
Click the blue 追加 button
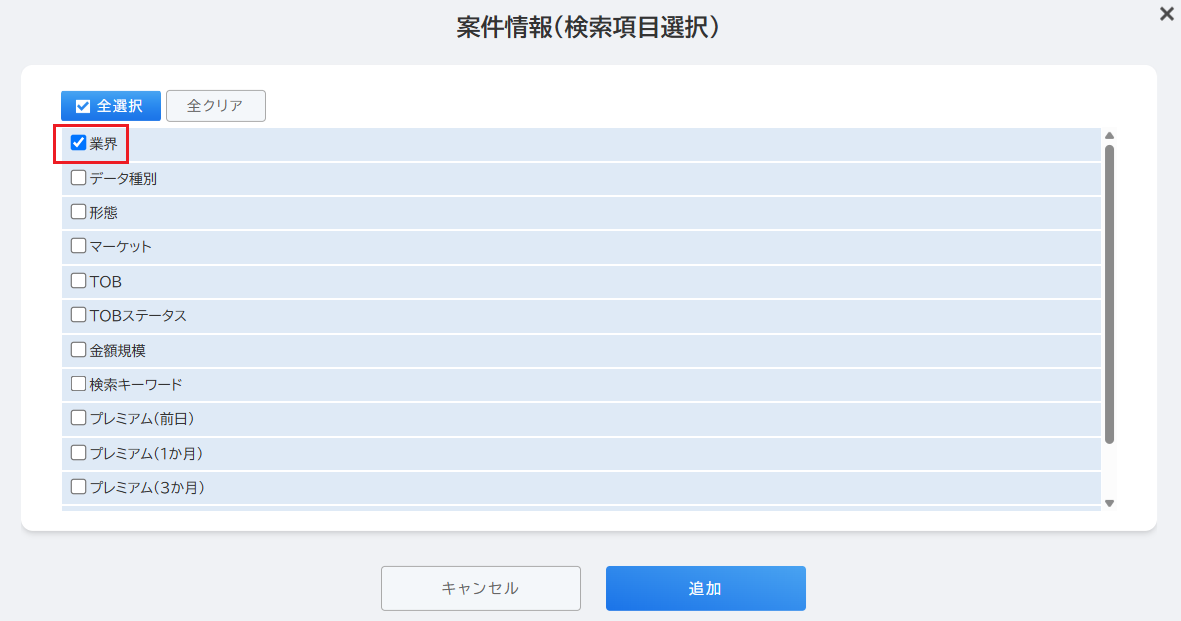[706, 589]
